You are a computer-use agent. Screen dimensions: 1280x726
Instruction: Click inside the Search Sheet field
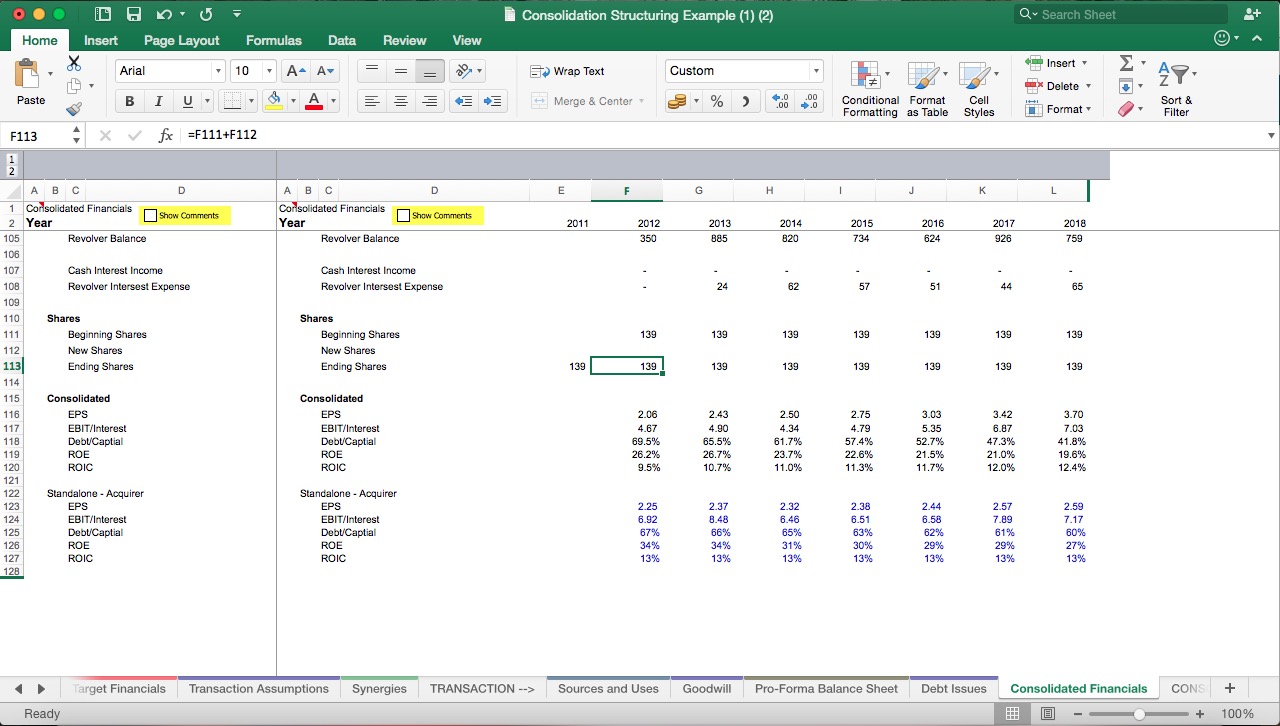click(x=1120, y=14)
